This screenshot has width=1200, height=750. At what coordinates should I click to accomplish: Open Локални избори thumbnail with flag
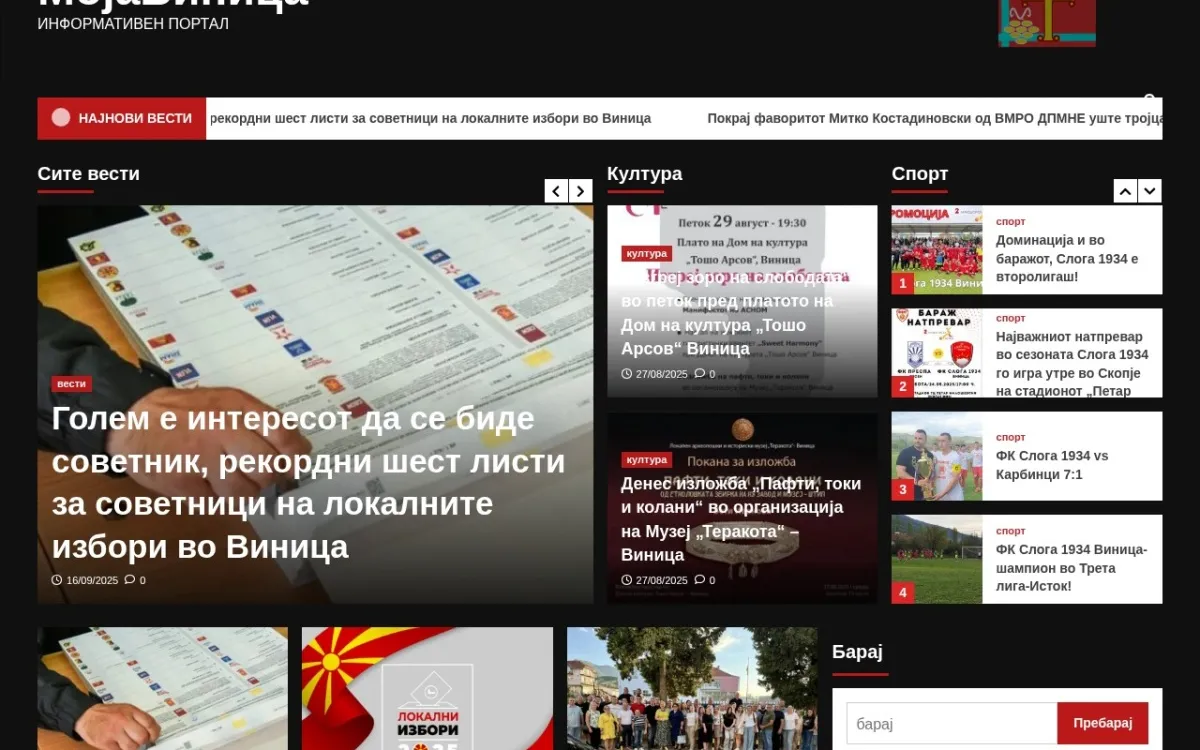[x=427, y=688]
